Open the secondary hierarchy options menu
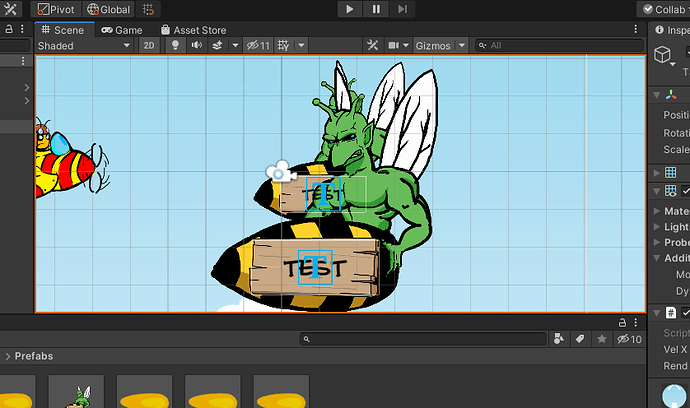Screen dimensions: 690x408 pyautogui.click(x=23, y=61)
